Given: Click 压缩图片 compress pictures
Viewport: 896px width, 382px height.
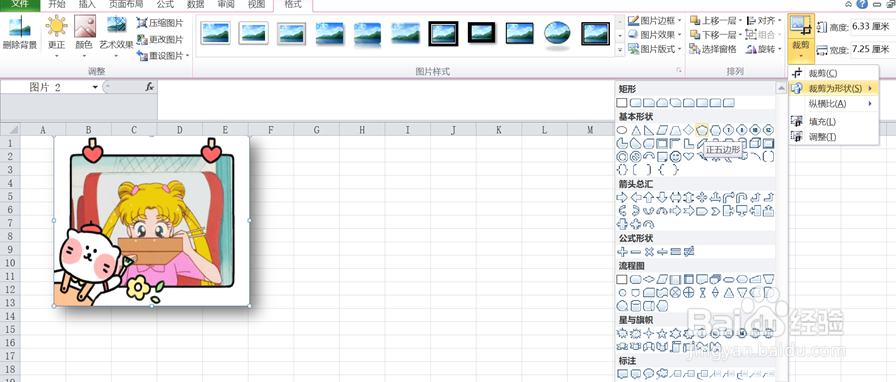Looking at the screenshot, I should tap(161, 23).
